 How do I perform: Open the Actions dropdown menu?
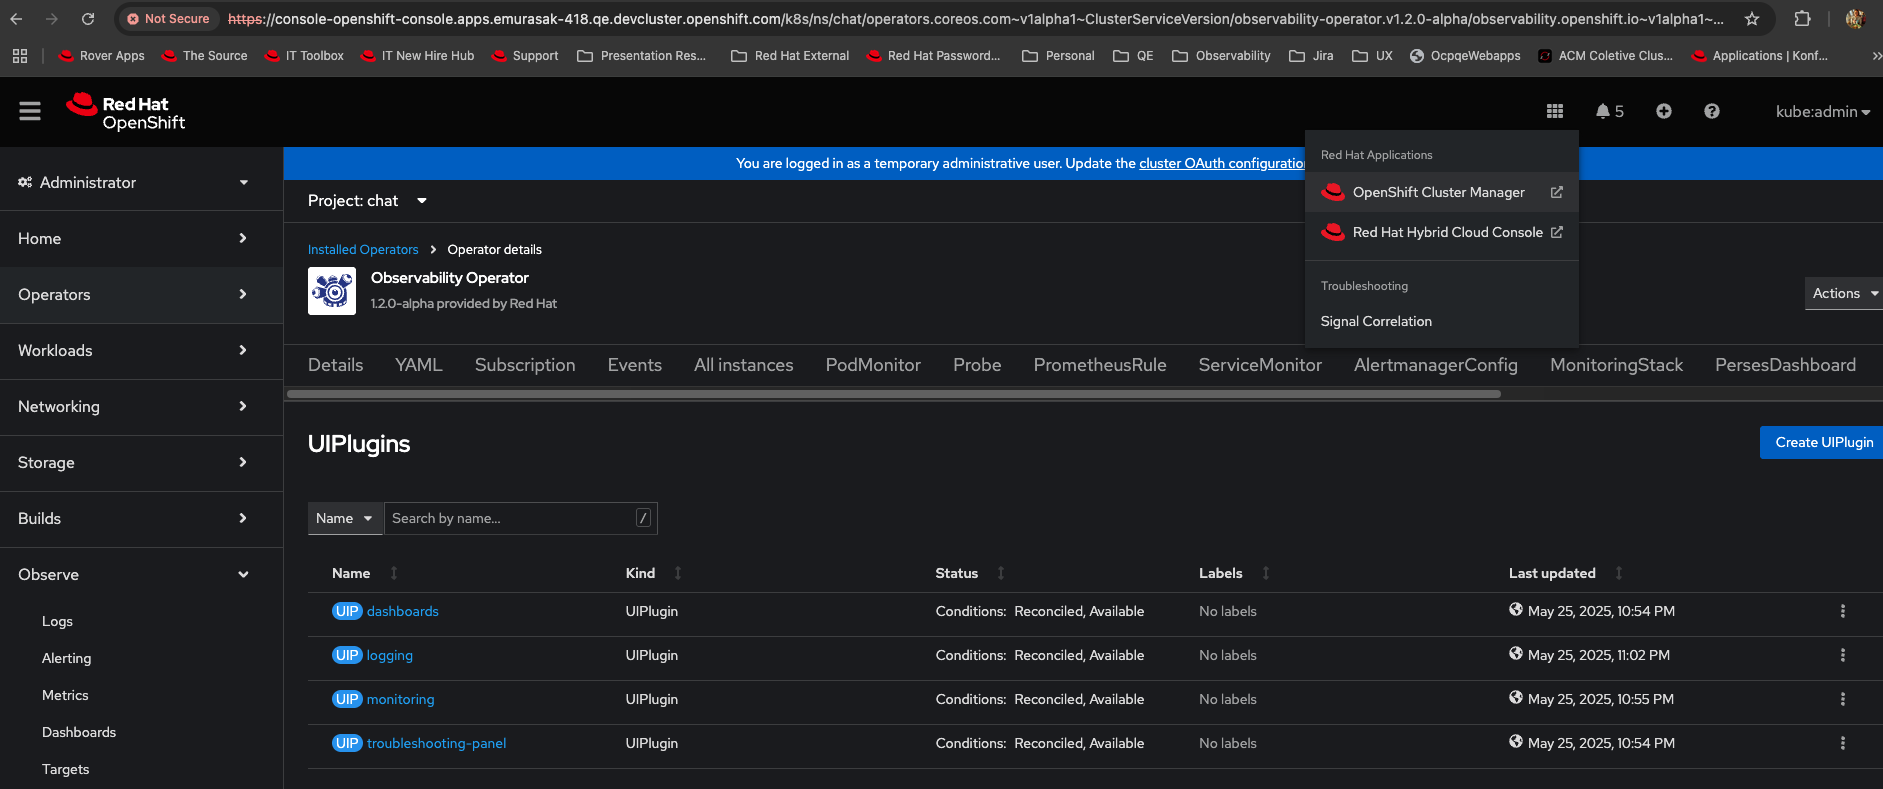(x=1844, y=293)
